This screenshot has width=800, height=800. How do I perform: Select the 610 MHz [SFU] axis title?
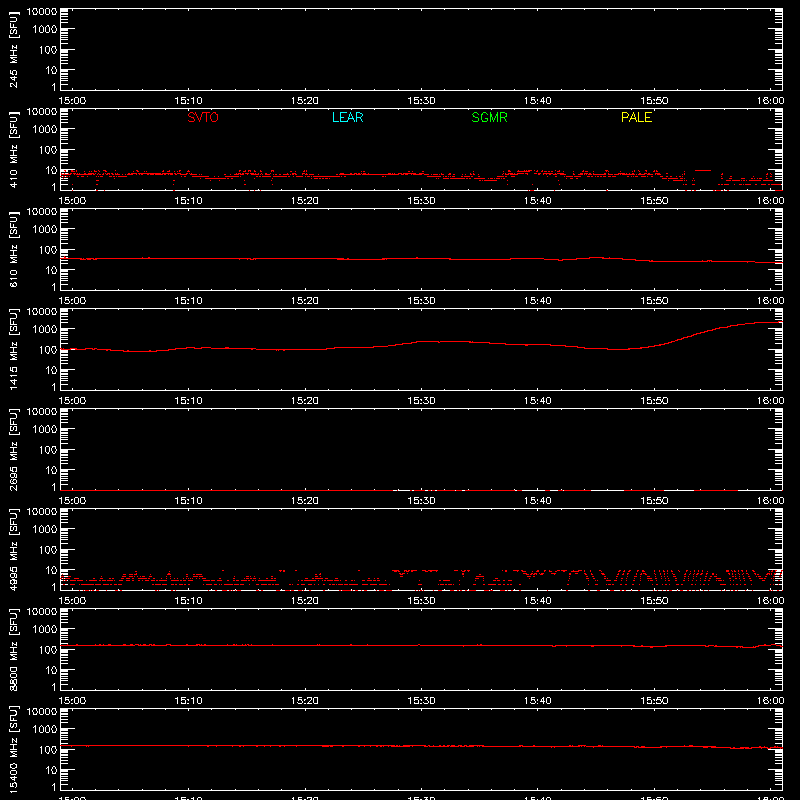(13, 249)
